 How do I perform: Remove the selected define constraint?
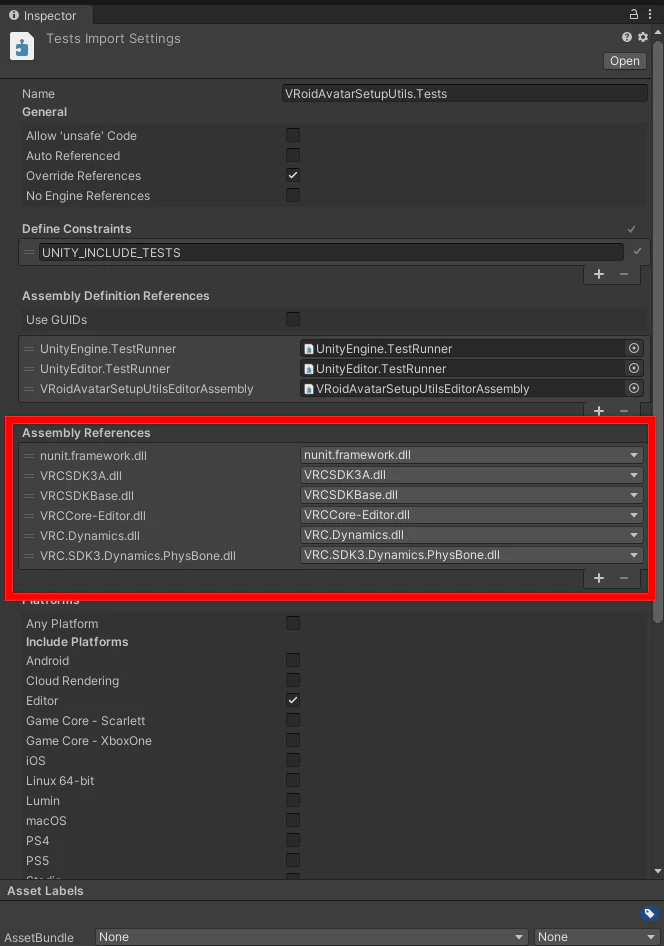point(624,274)
